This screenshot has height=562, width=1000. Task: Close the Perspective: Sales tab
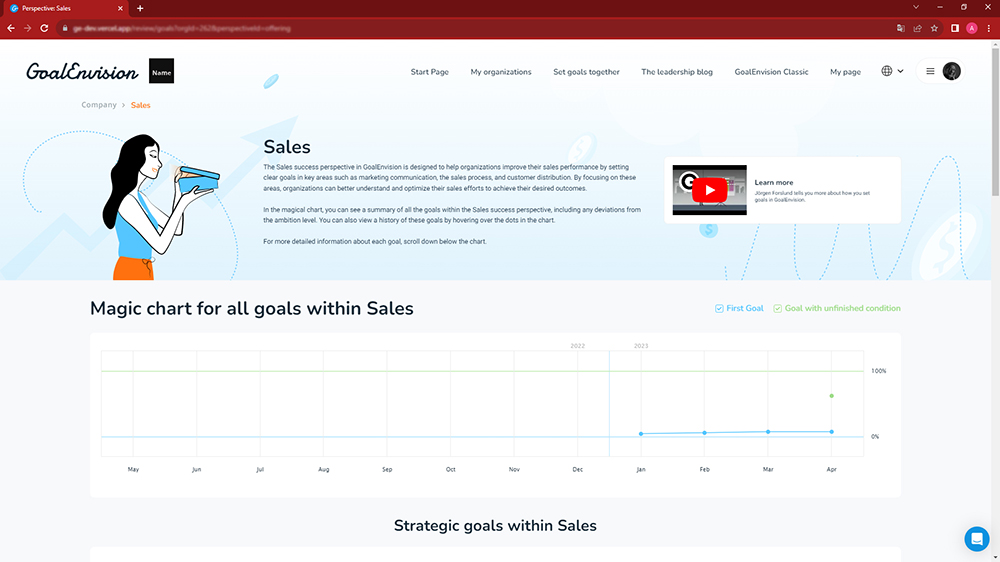[120, 8]
